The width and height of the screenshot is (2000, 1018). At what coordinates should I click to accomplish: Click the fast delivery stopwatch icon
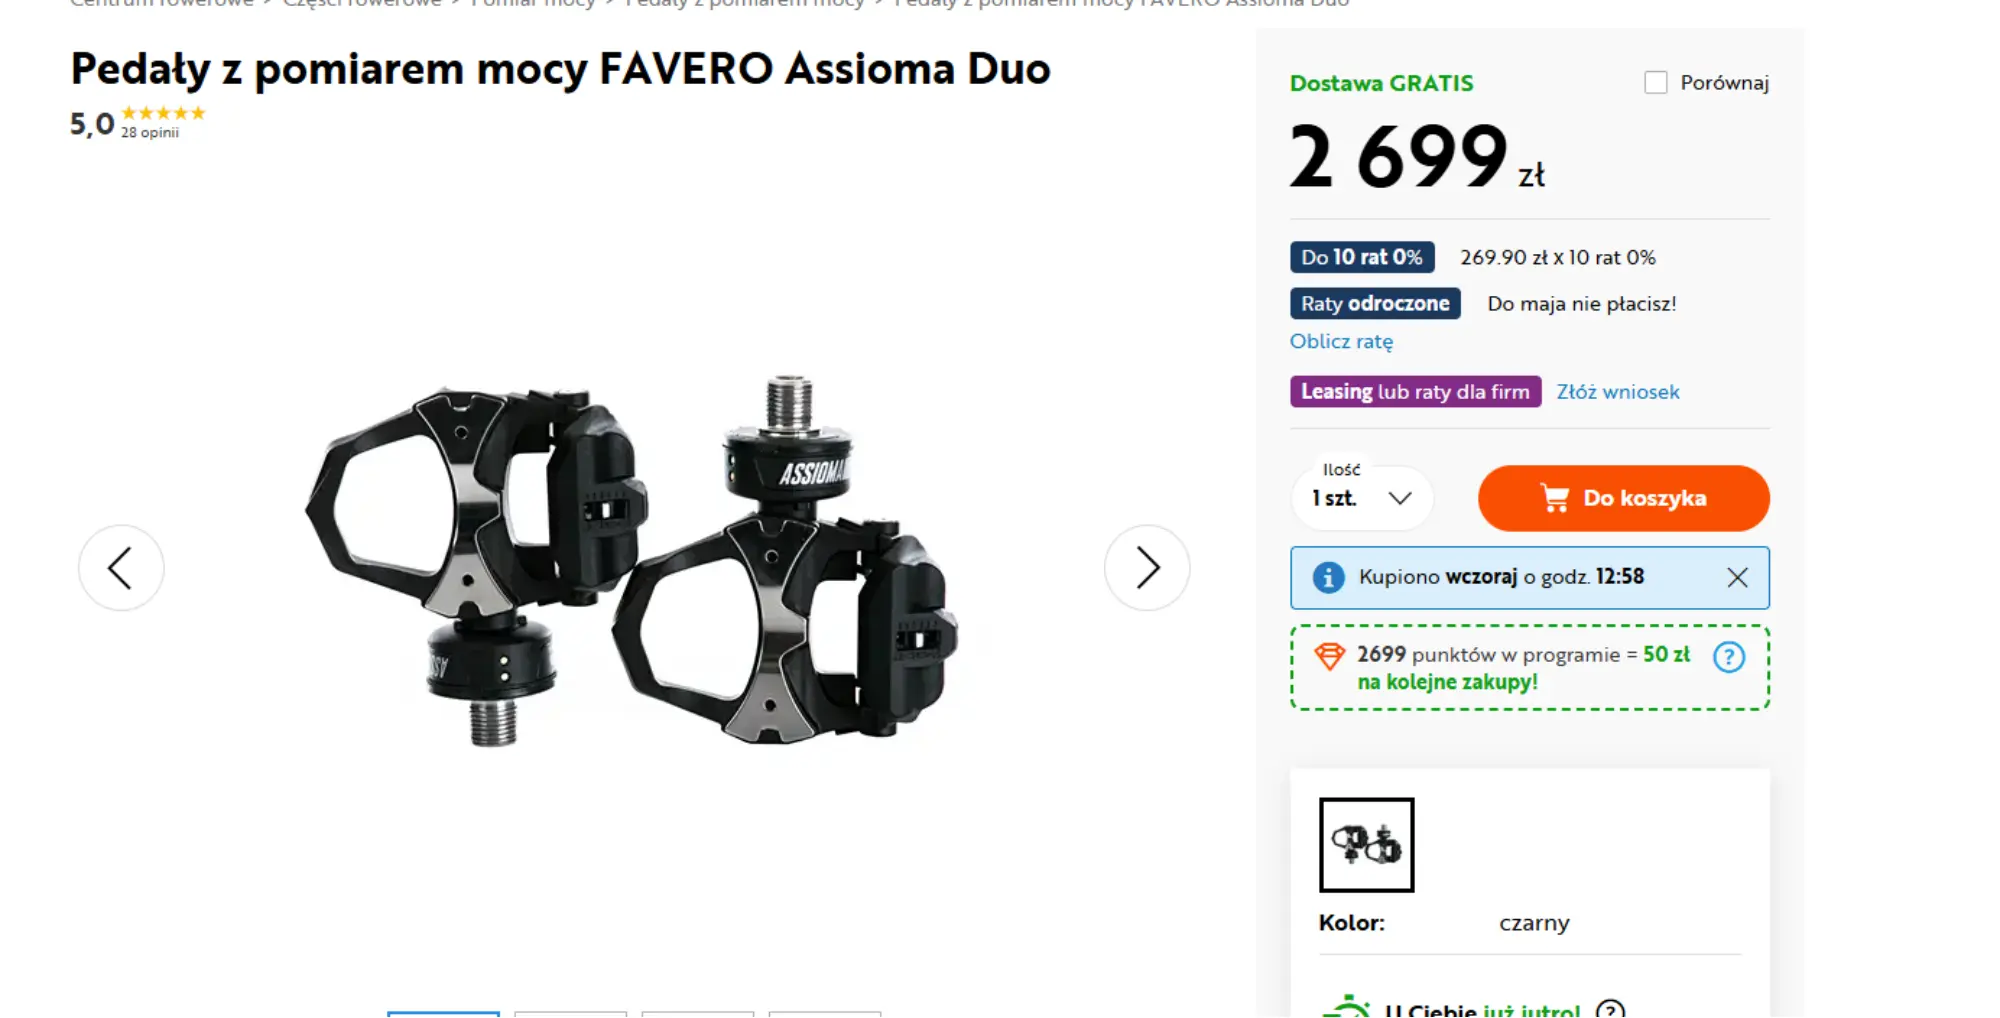[1346, 1006]
